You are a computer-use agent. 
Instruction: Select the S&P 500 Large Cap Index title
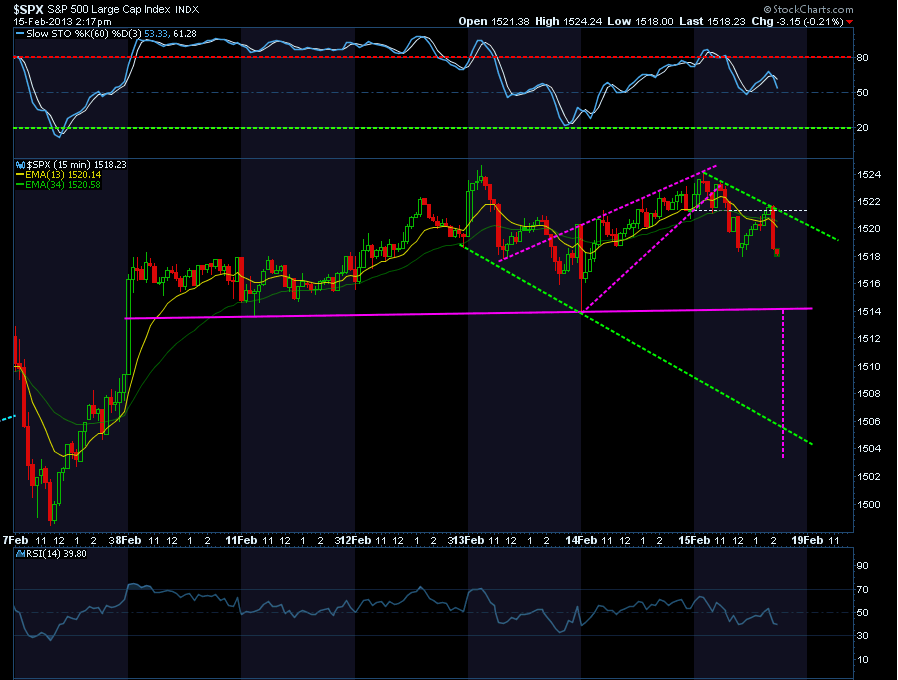pos(109,10)
